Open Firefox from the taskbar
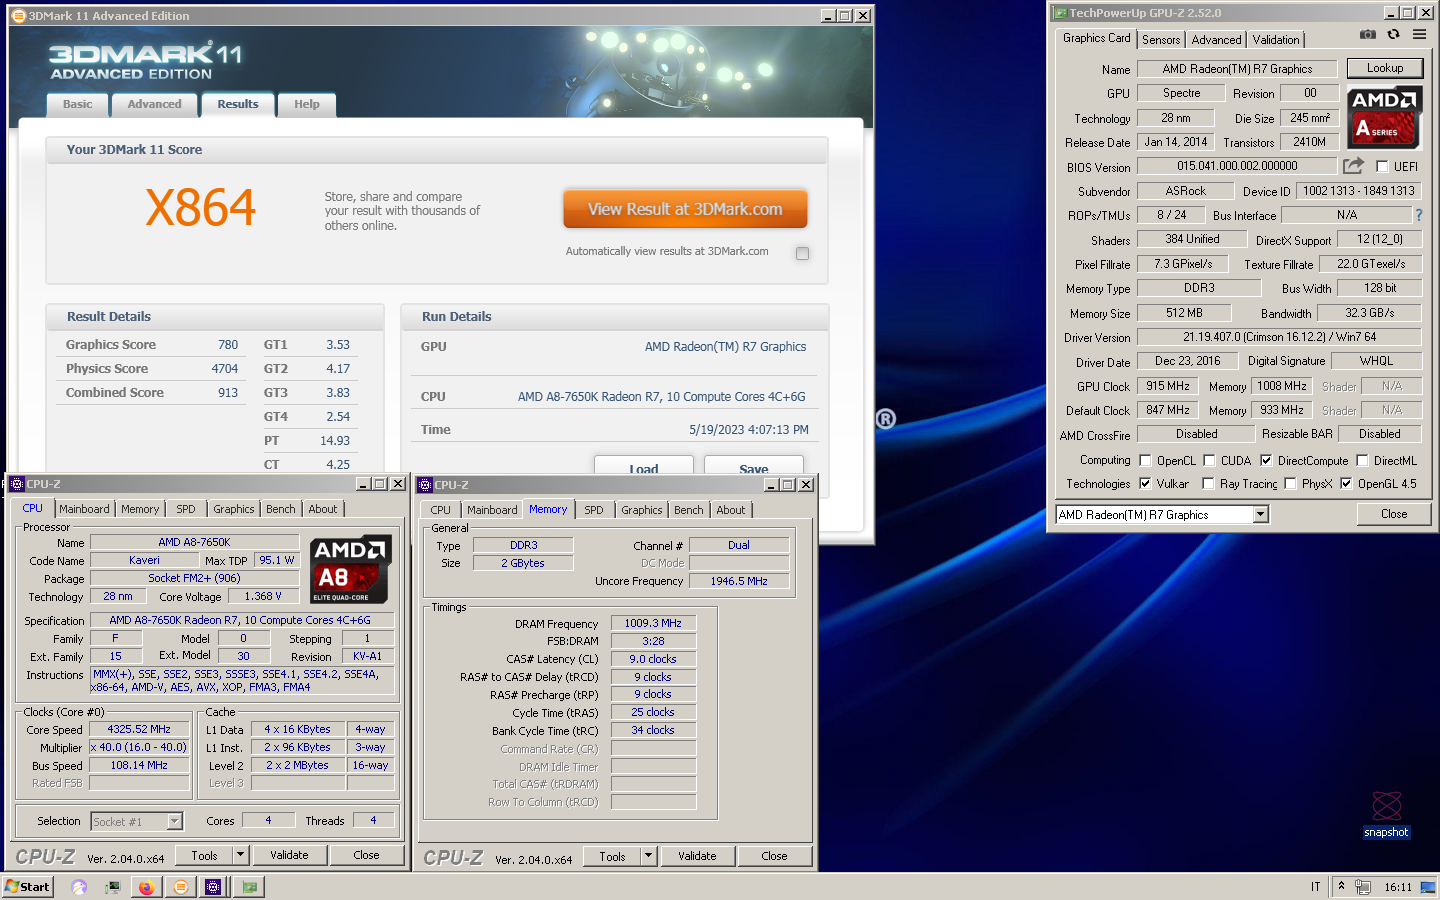The image size is (1440, 900). [x=146, y=887]
